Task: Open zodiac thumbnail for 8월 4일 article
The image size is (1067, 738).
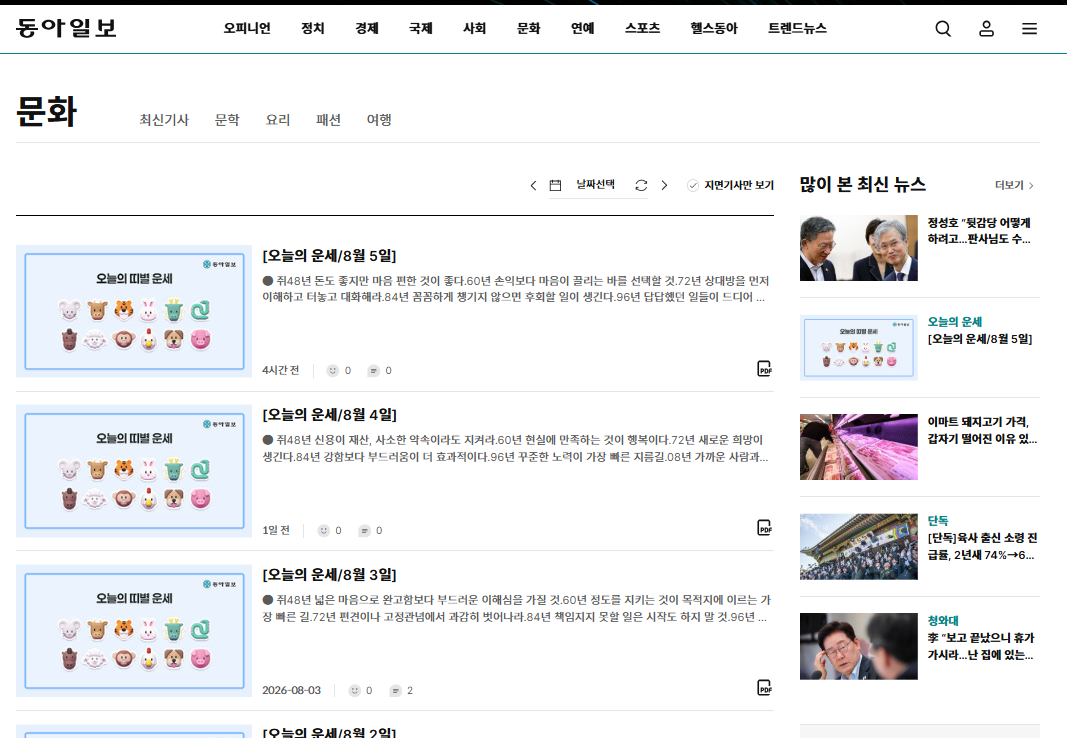Action: click(134, 471)
